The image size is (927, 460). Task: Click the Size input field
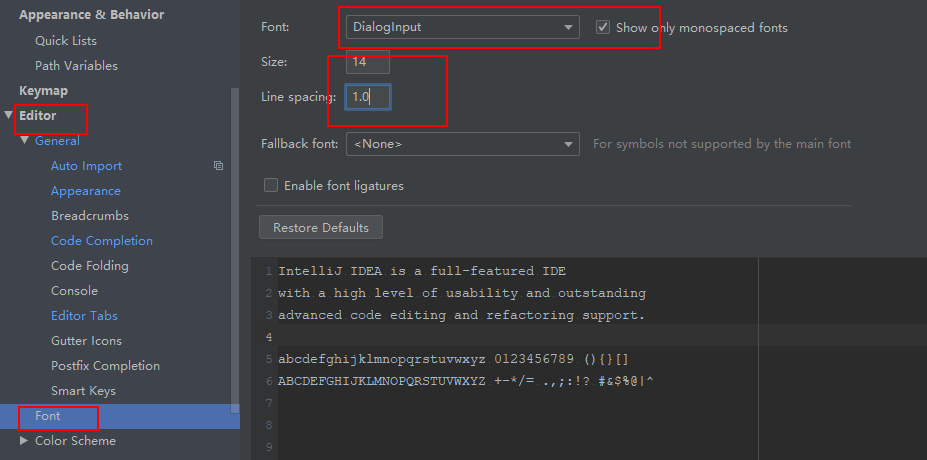coord(368,61)
